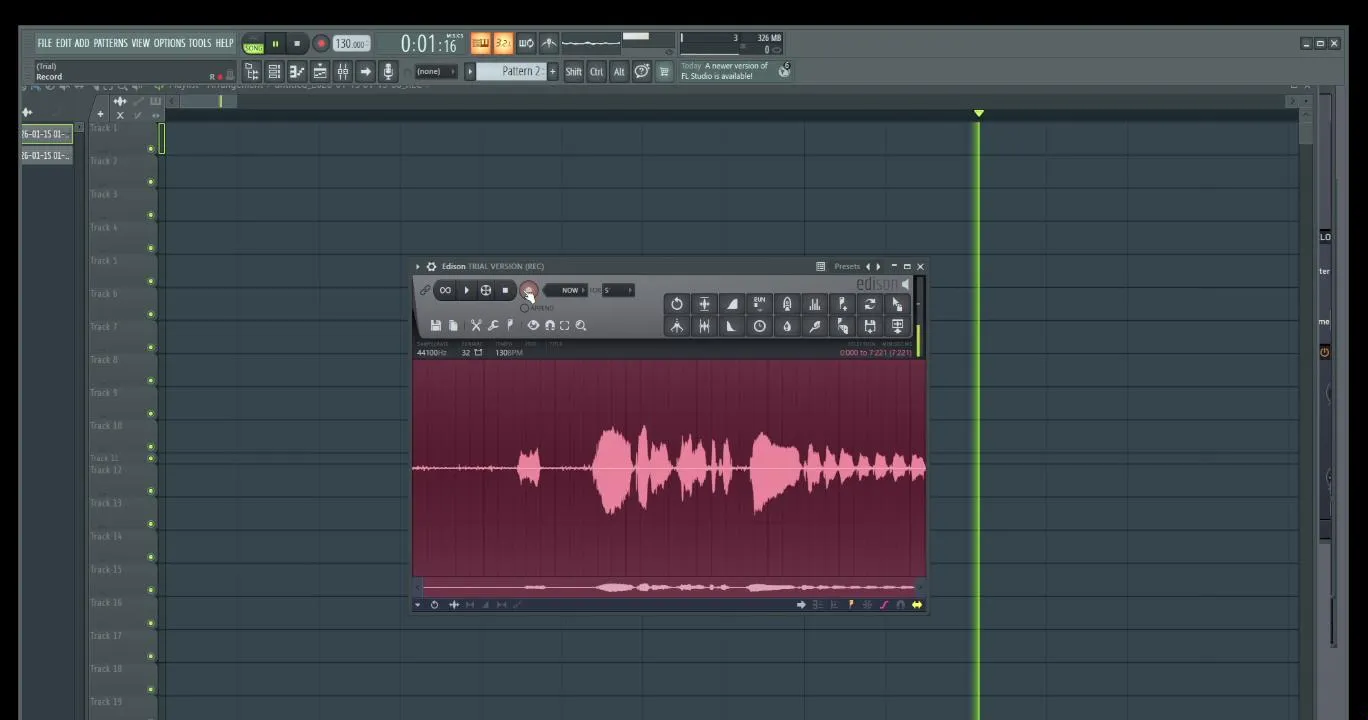Open Edison scissors edit tool
The height and width of the screenshot is (720, 1368).
pyautogui.click(x=476, y=325)
